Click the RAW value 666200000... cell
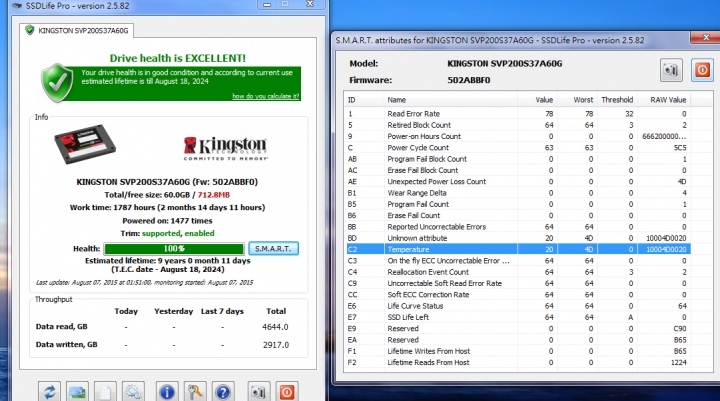 pos(664,136)
